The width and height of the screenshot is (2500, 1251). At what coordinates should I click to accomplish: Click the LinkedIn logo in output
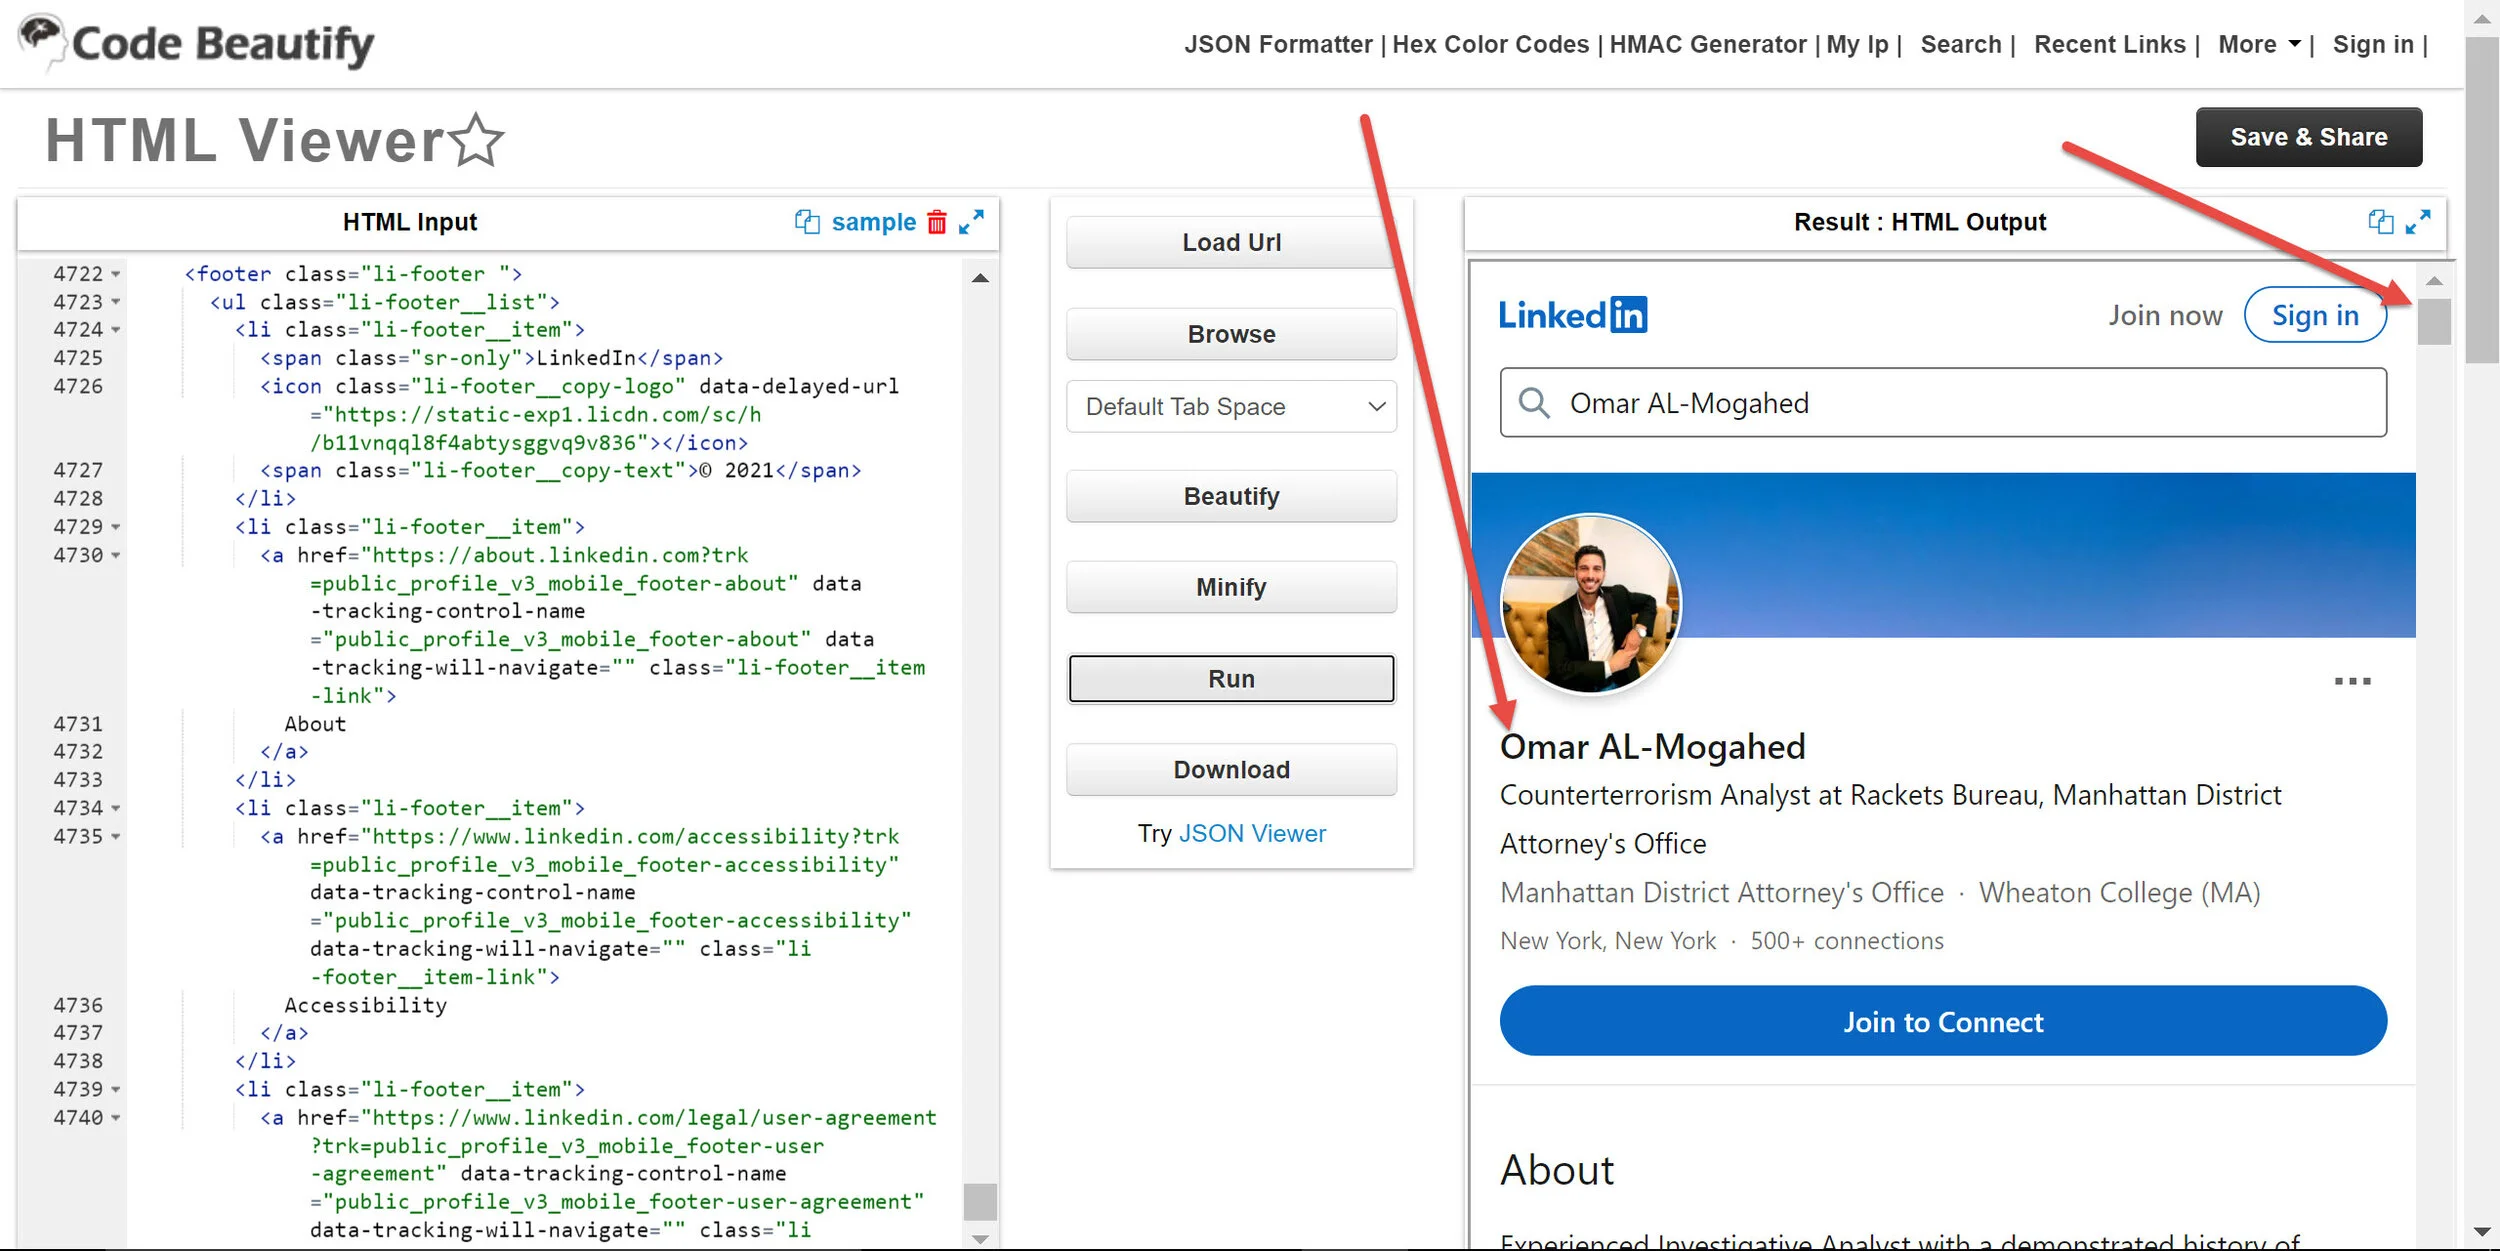(1572, 315)
